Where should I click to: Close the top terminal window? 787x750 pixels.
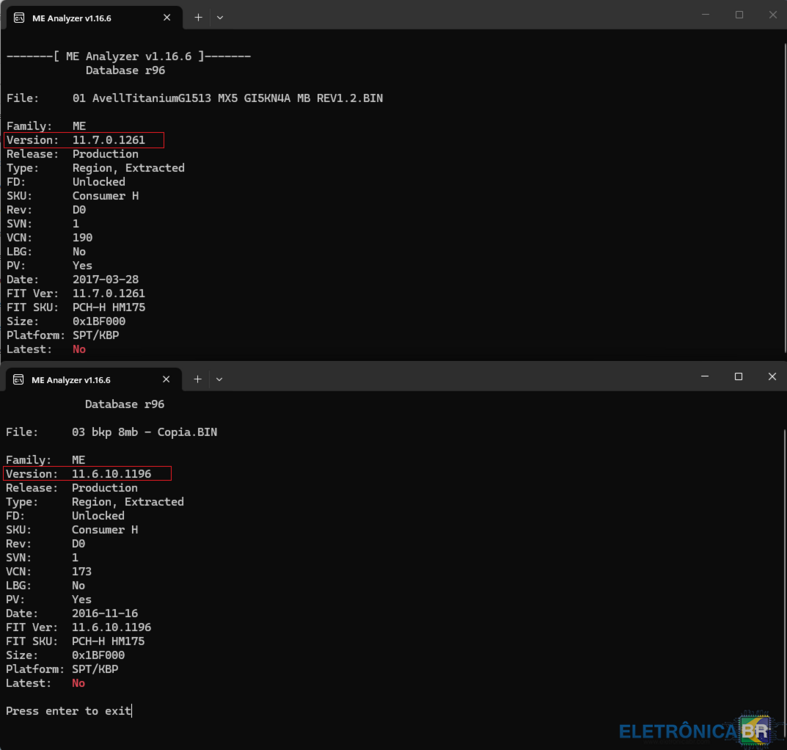(x=772, y=15)
